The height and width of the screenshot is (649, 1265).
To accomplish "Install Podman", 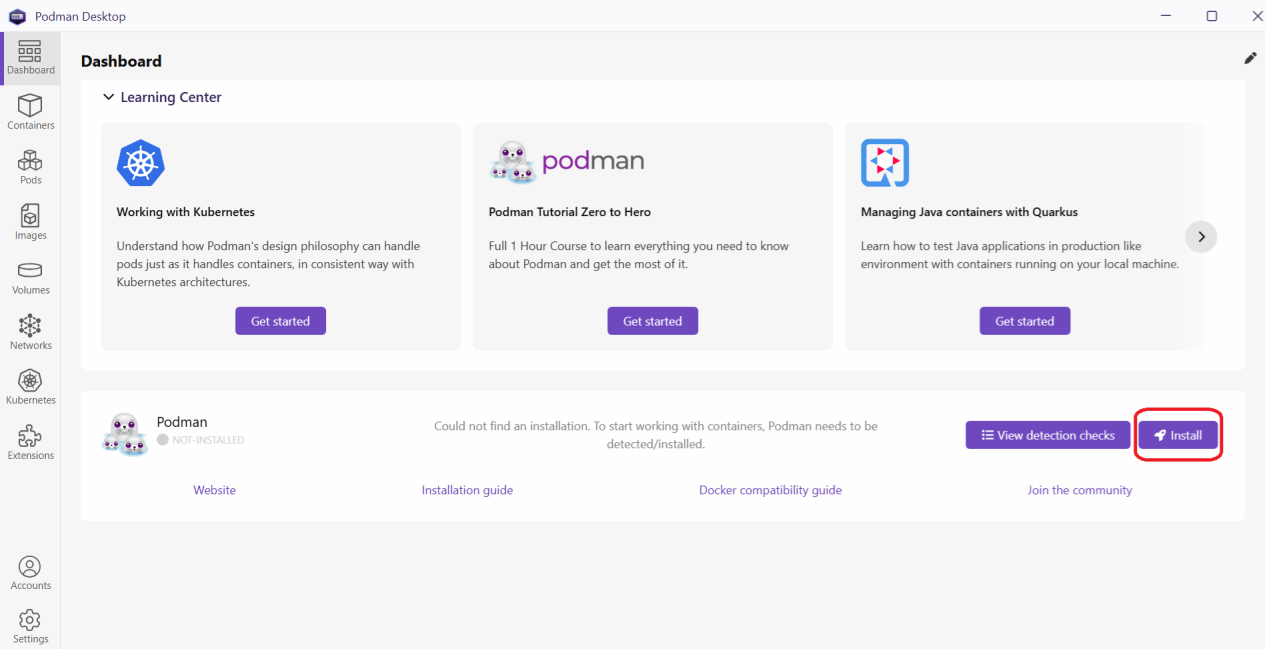I will click(1178, 434).
